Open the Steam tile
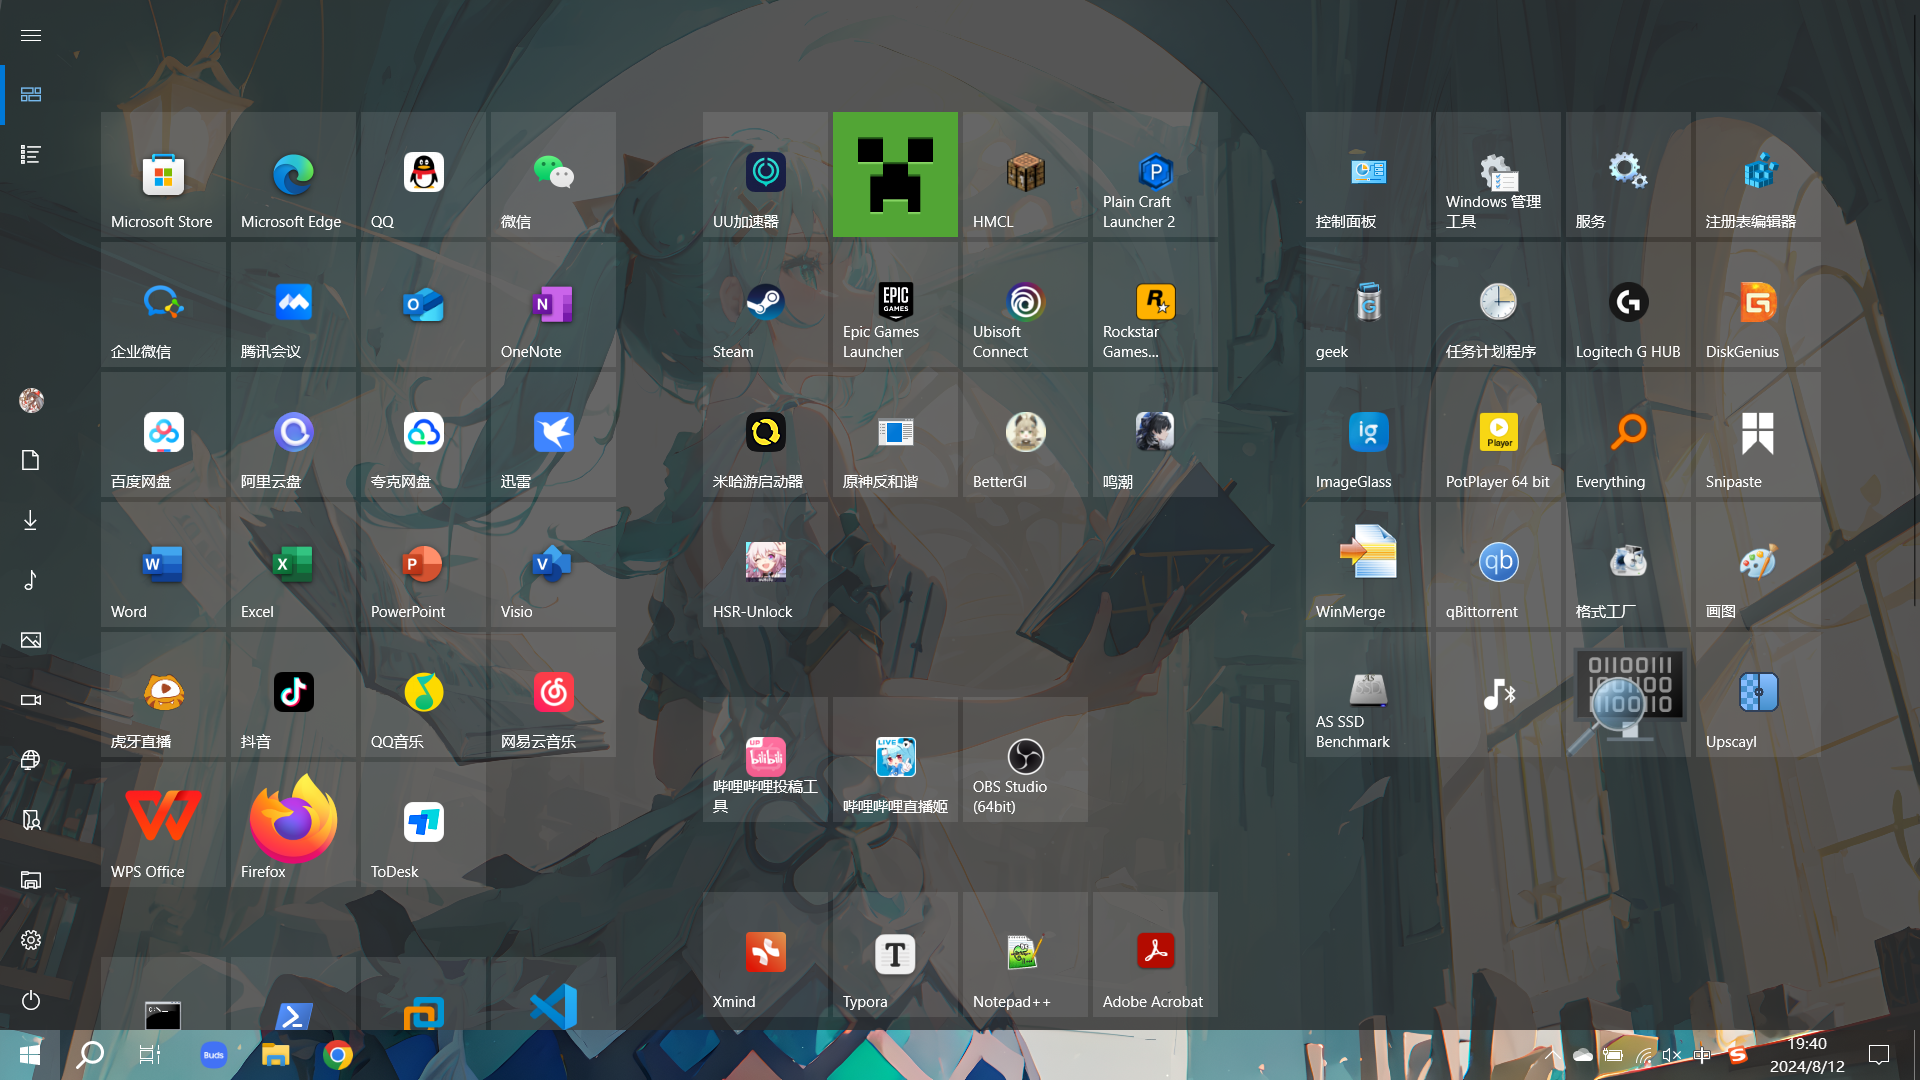This screenshot has width=1920, height=1080. pyautogui.click(x=765, y=305)
